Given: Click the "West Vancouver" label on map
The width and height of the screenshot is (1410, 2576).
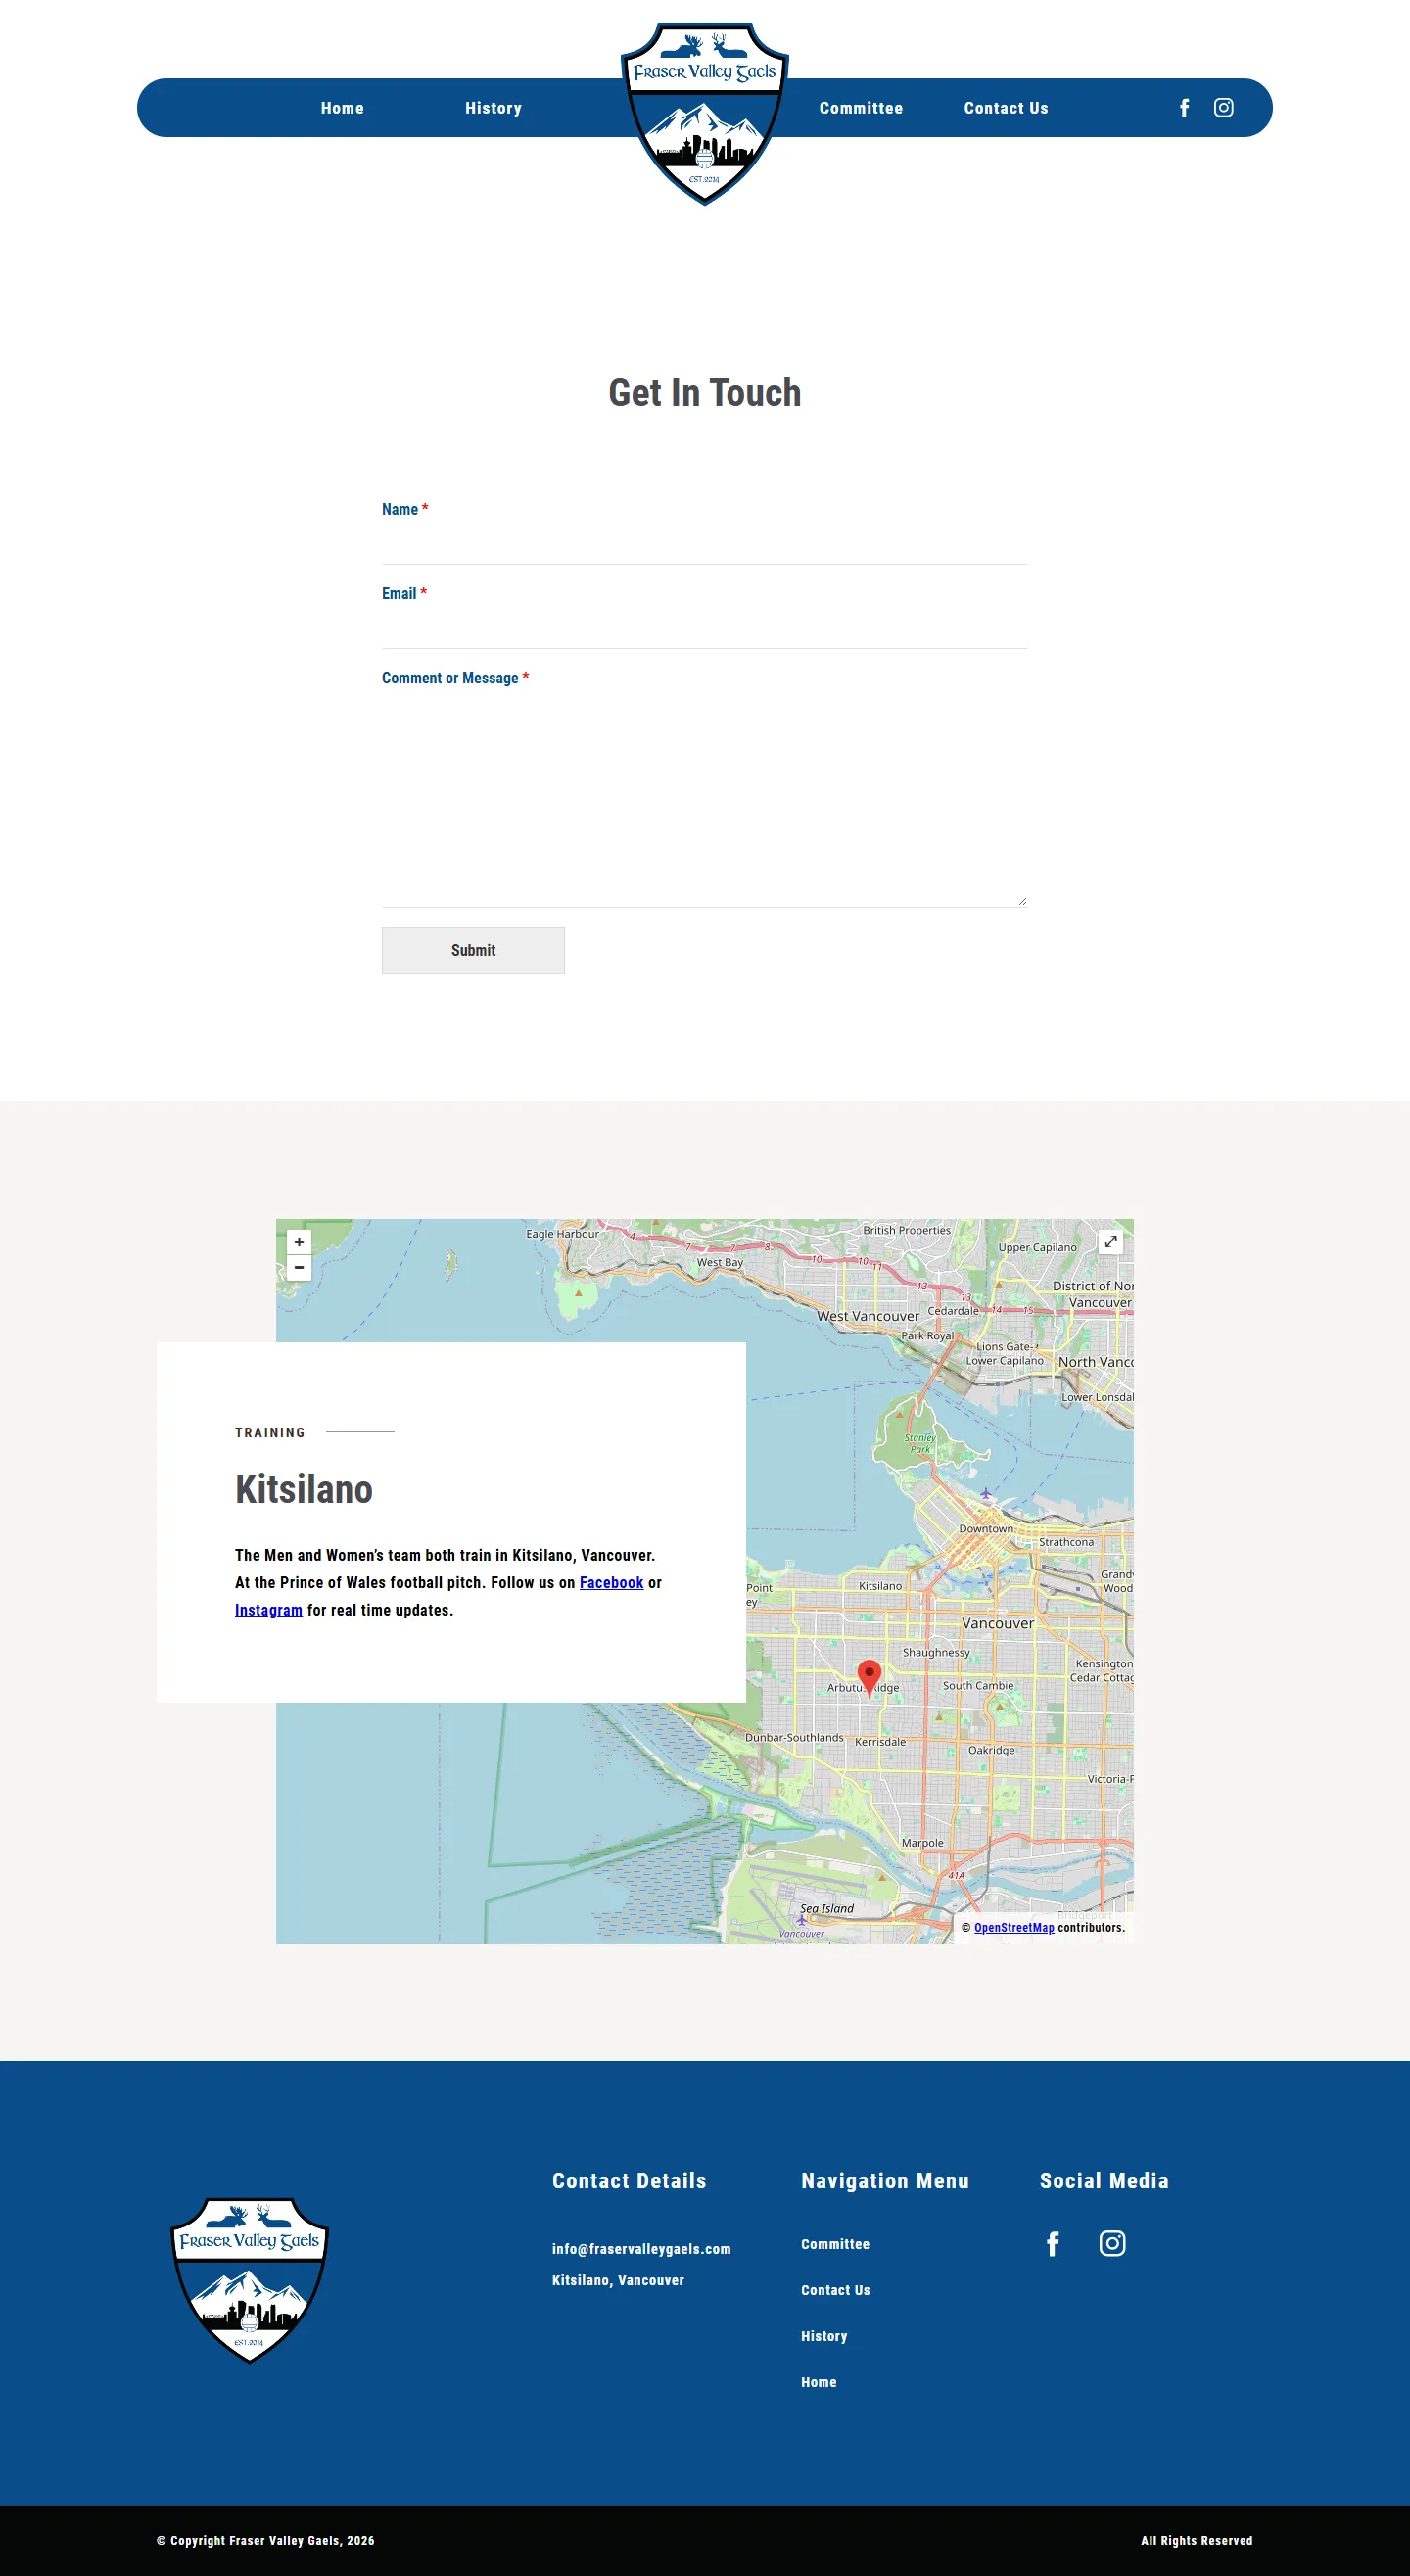Looking at the screenshot, I should point(868,1316).
